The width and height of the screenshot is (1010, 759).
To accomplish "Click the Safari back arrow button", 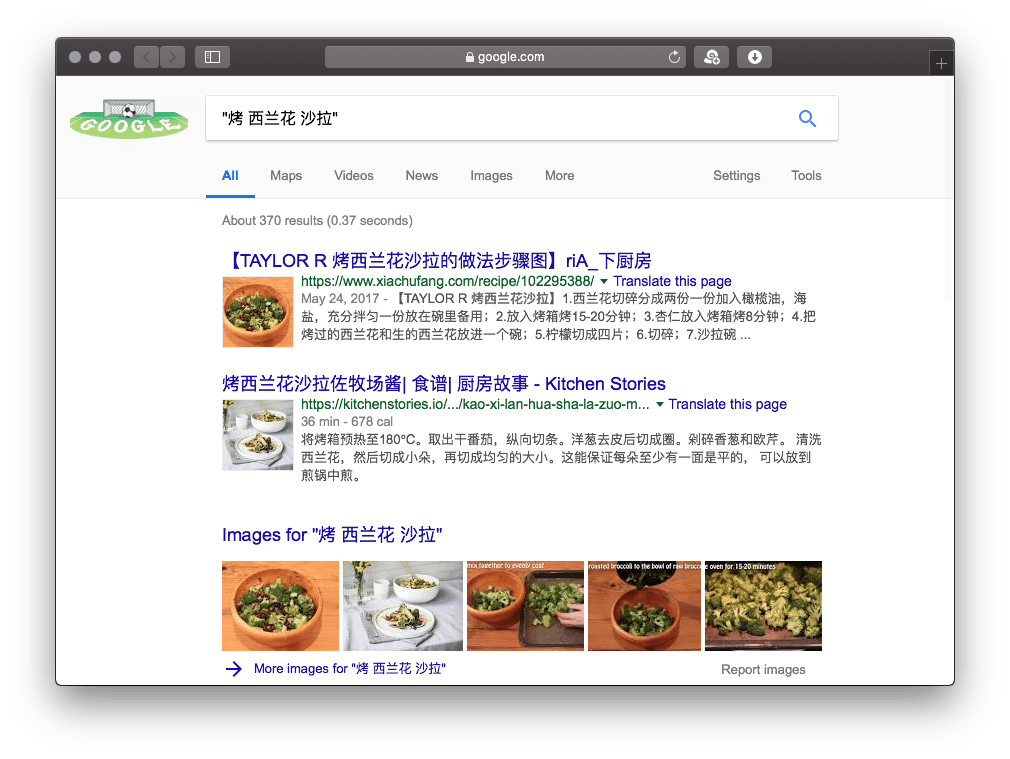I will point(147,57).
